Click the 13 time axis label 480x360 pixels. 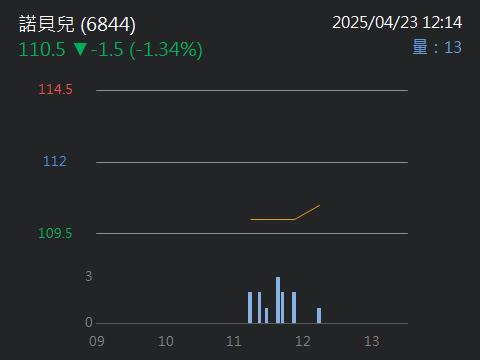(x=372, y=341)
